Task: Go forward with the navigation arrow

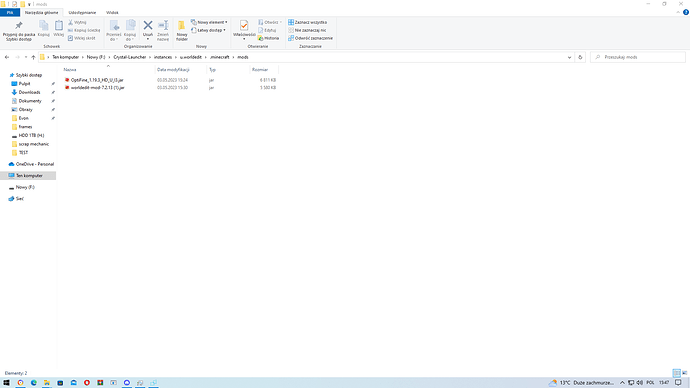Action: click(18, 57)
